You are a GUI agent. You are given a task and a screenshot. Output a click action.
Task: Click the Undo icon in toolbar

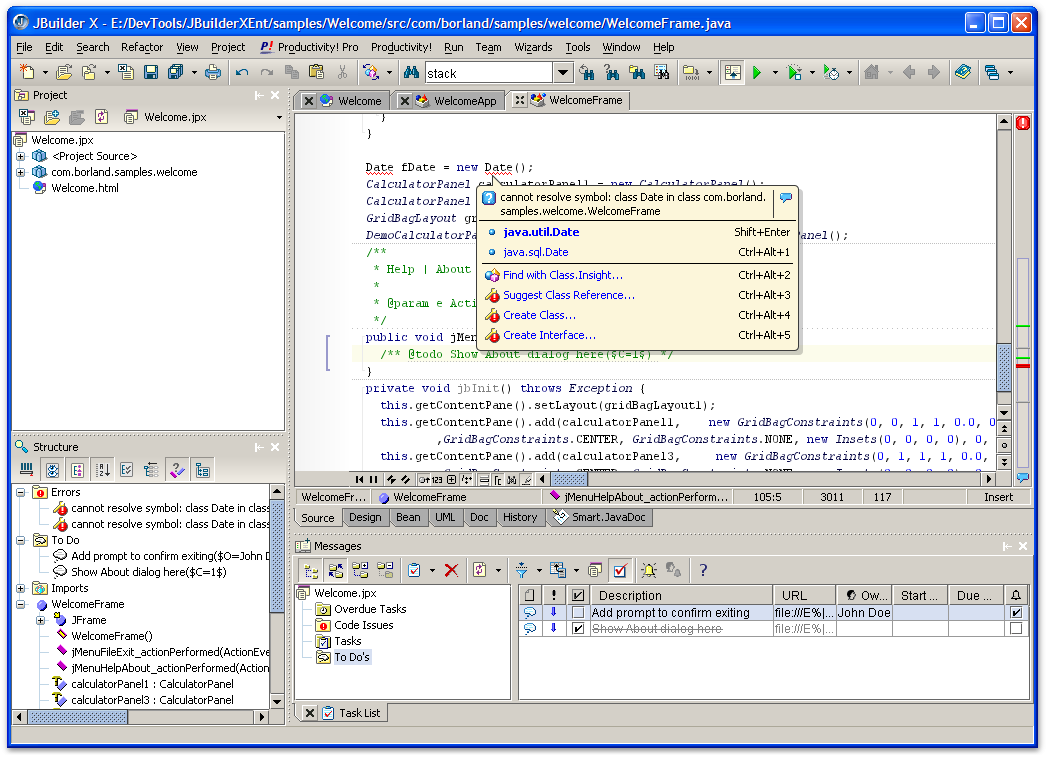242,72
